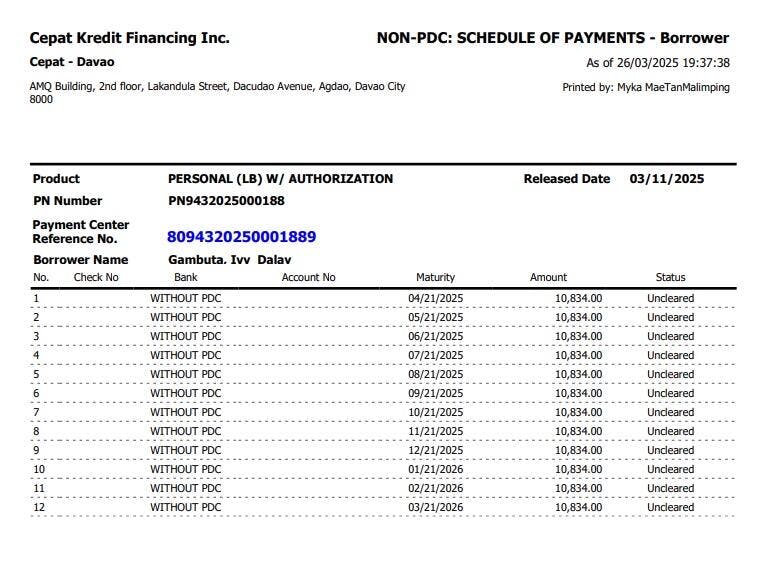
Task: Click the blue reference number 8094320250001889
Action: (x=241, y=237)
